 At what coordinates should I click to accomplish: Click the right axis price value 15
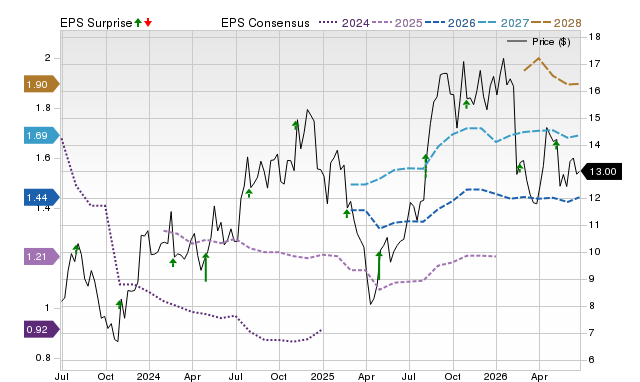click(x=595, y=118)
